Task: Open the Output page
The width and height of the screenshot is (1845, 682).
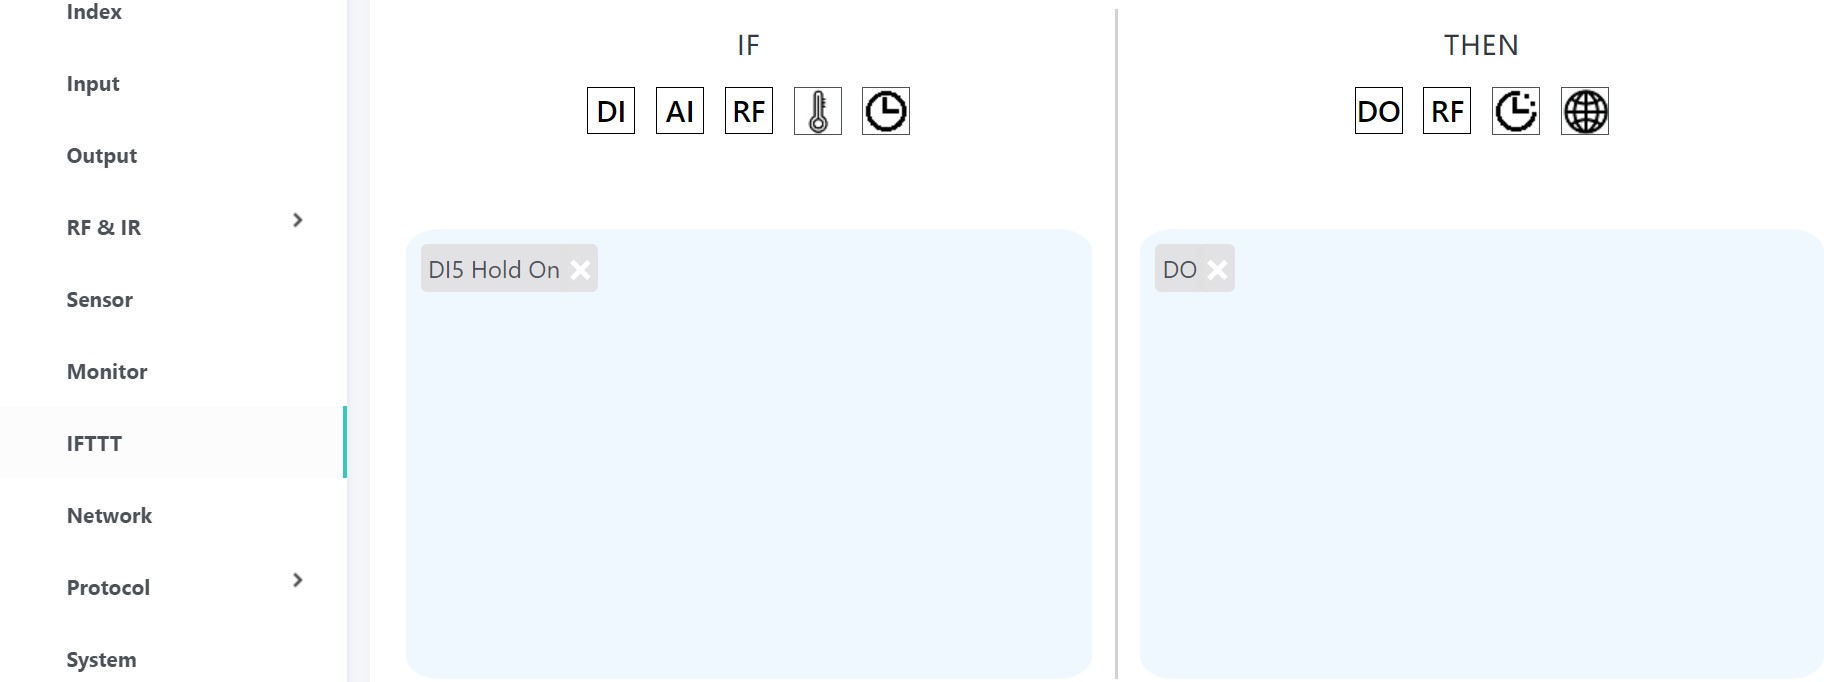Action: [101, 156]
